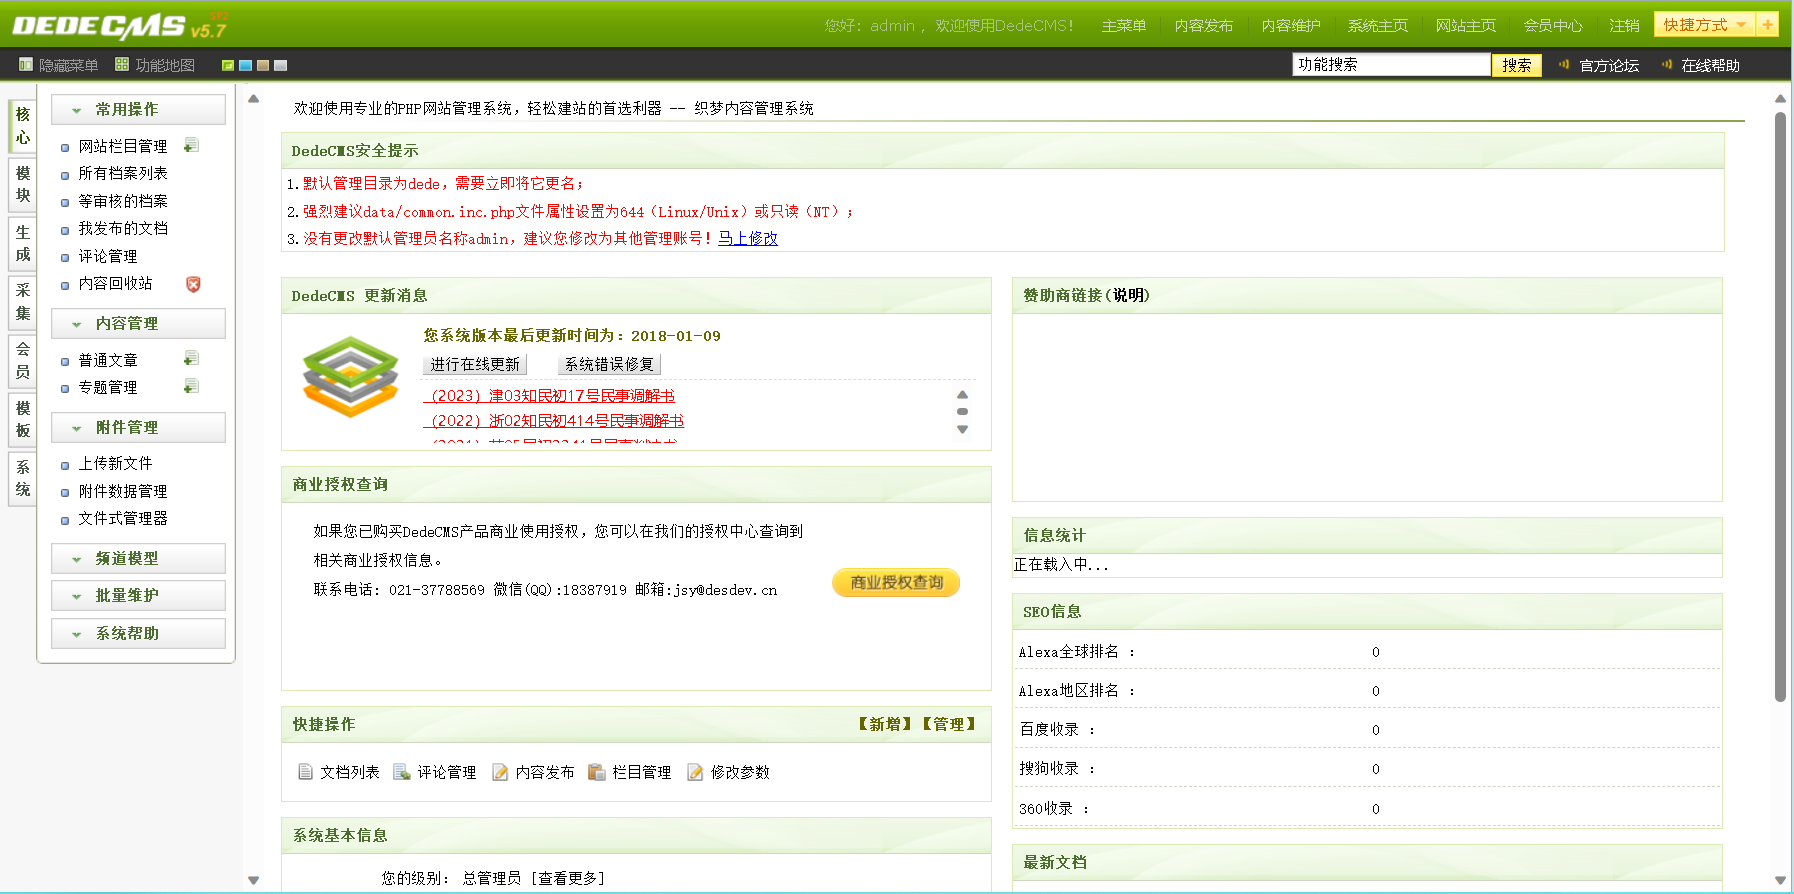Image resolution: width=1794 pixels, height=894 pixels.
Task: Click the plus button beside 快捷方式
Action: [1768, 24]
